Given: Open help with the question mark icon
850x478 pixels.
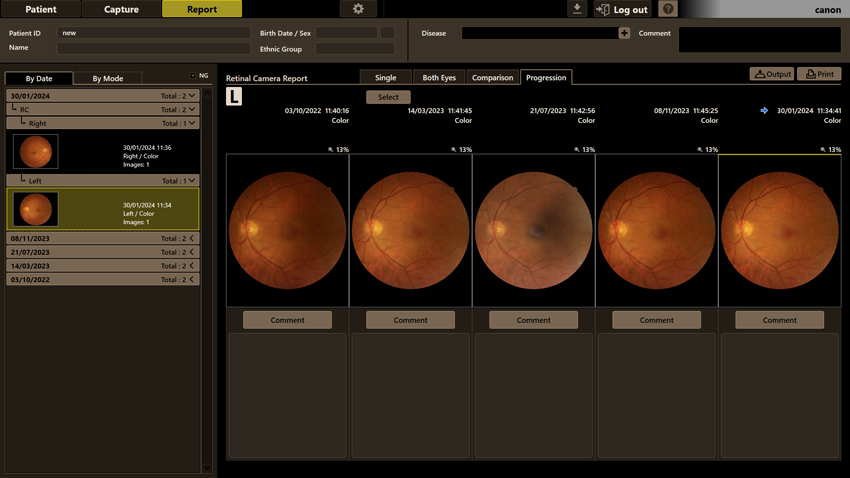Looking at the screenshot, I should point(668,9).
